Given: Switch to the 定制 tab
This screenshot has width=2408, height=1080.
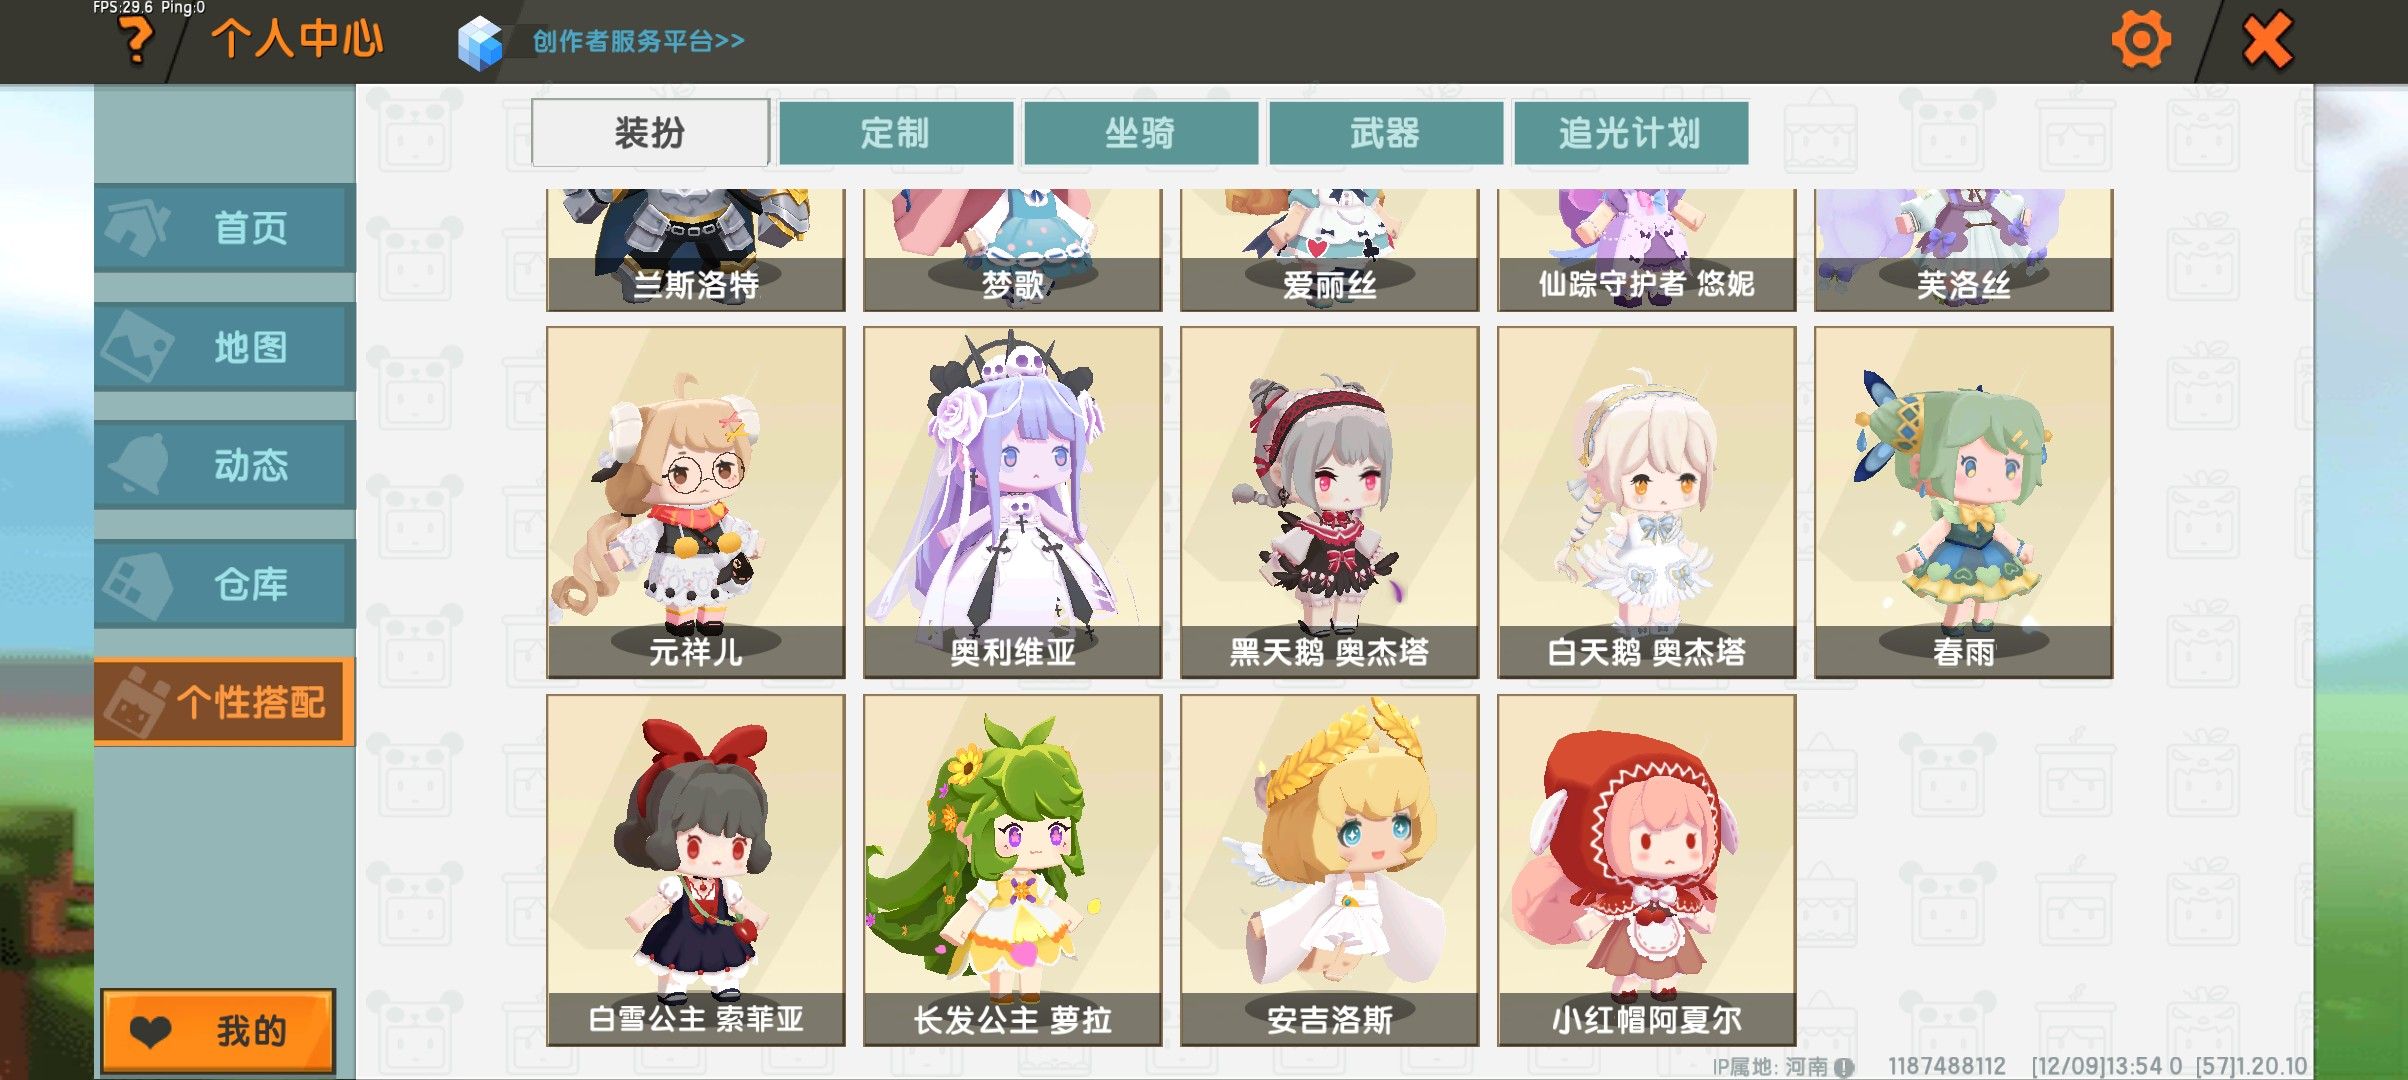Looking at the screenshot, I should coord(896,132).
